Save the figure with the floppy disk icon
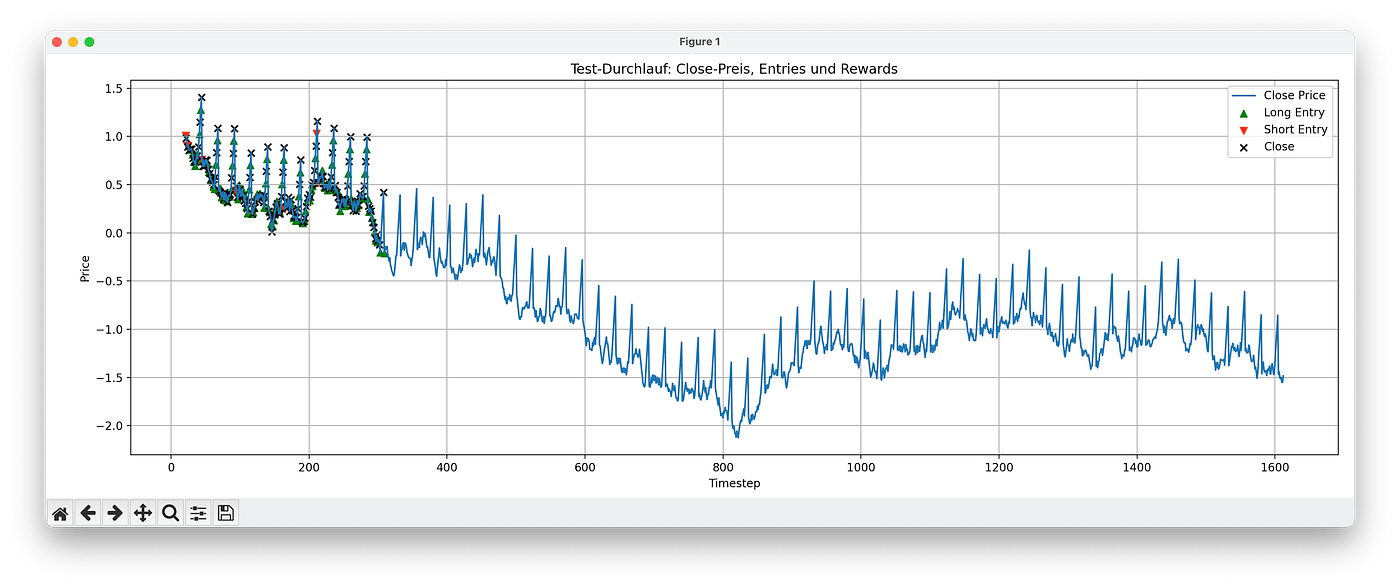The image size is (1400, 587). [226, 513]
